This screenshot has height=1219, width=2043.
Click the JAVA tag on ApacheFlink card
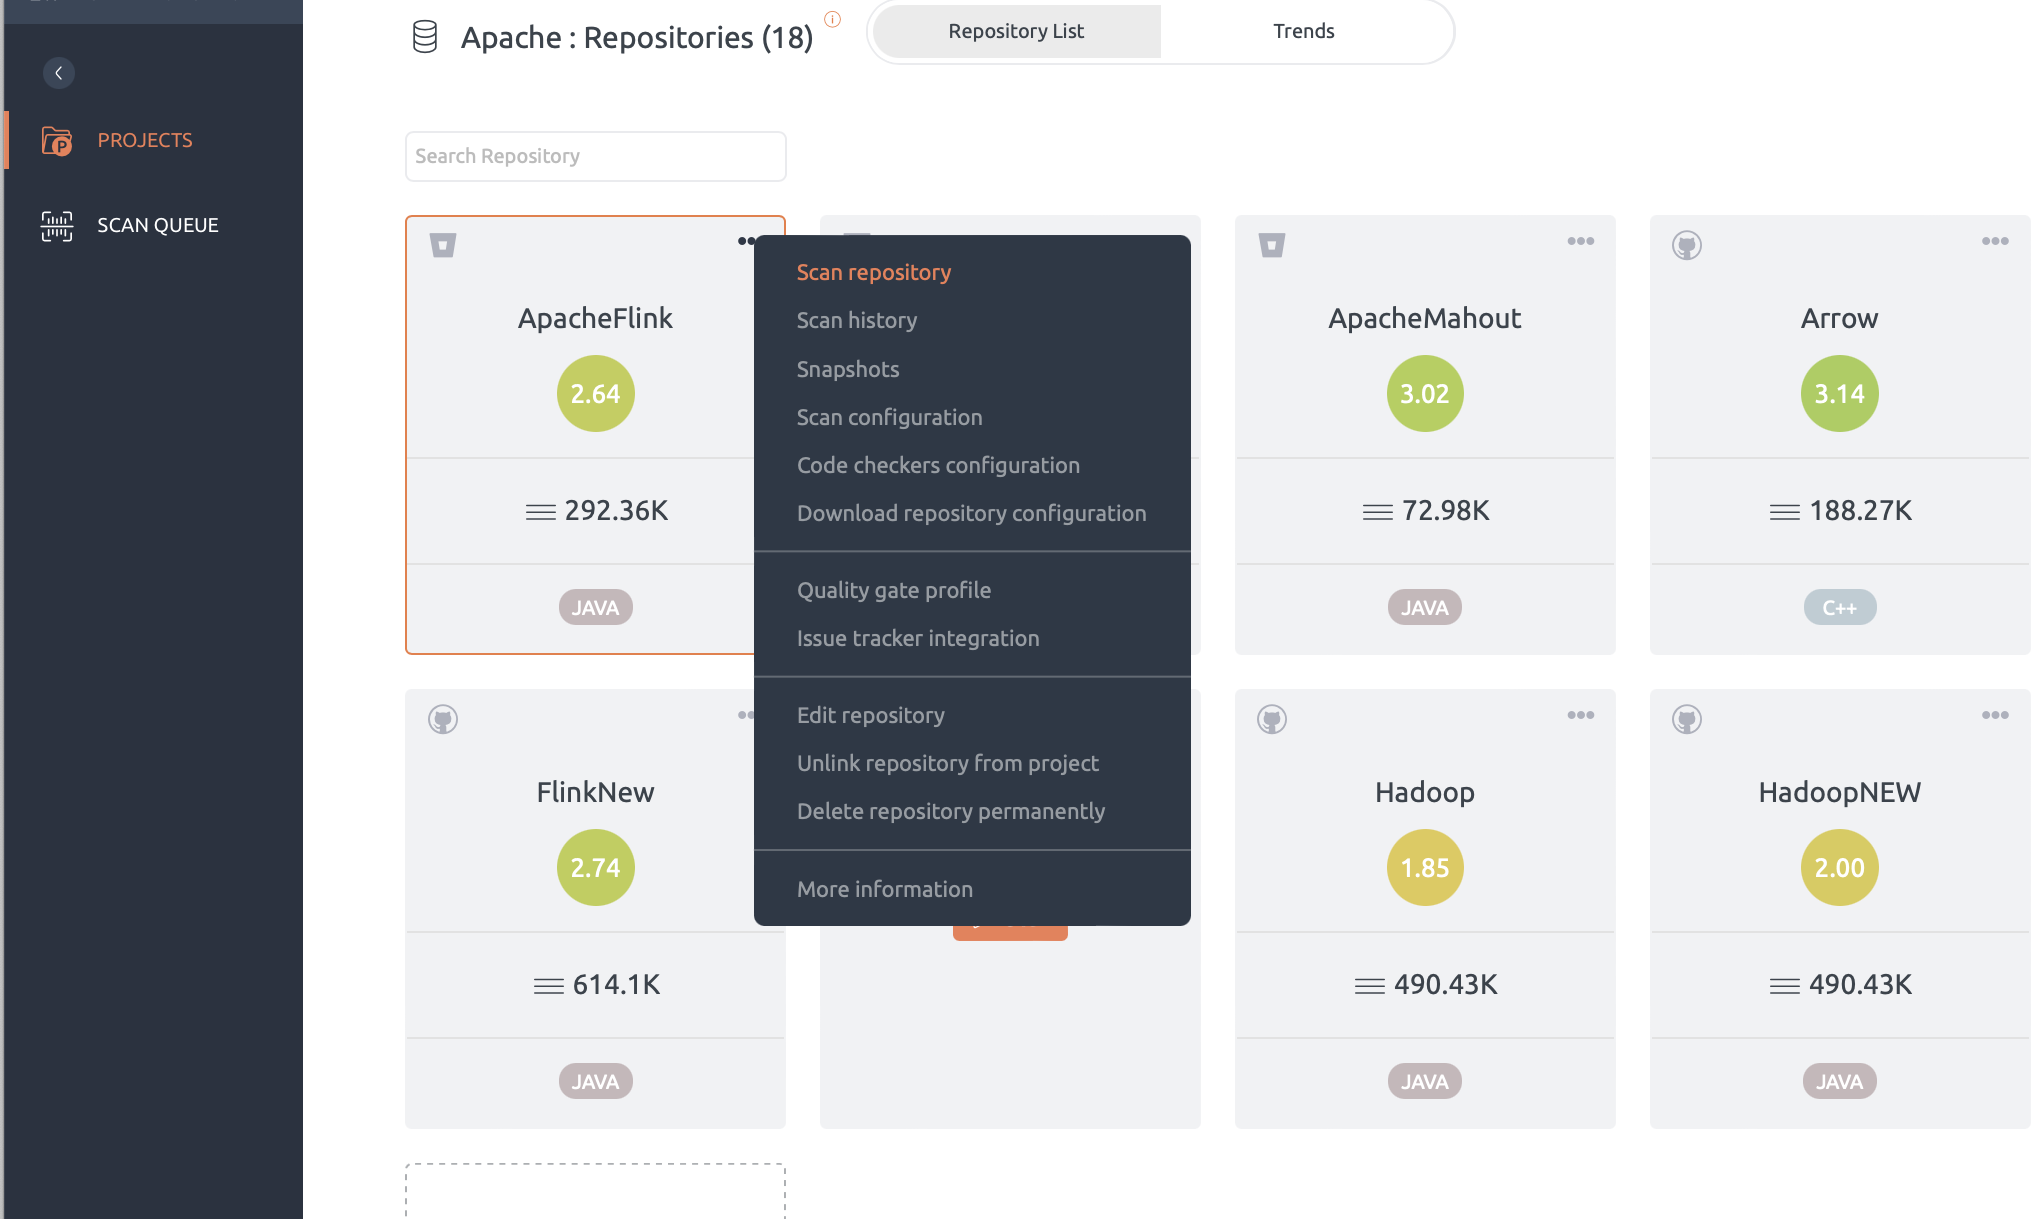pos(595,607)
